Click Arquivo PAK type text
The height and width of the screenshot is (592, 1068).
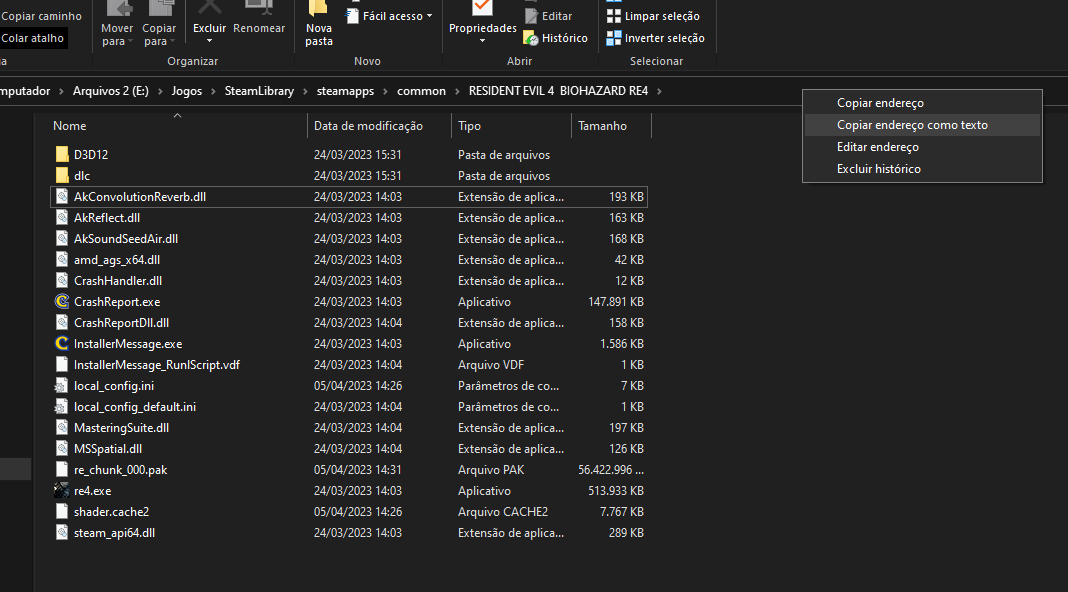(491, 469)
